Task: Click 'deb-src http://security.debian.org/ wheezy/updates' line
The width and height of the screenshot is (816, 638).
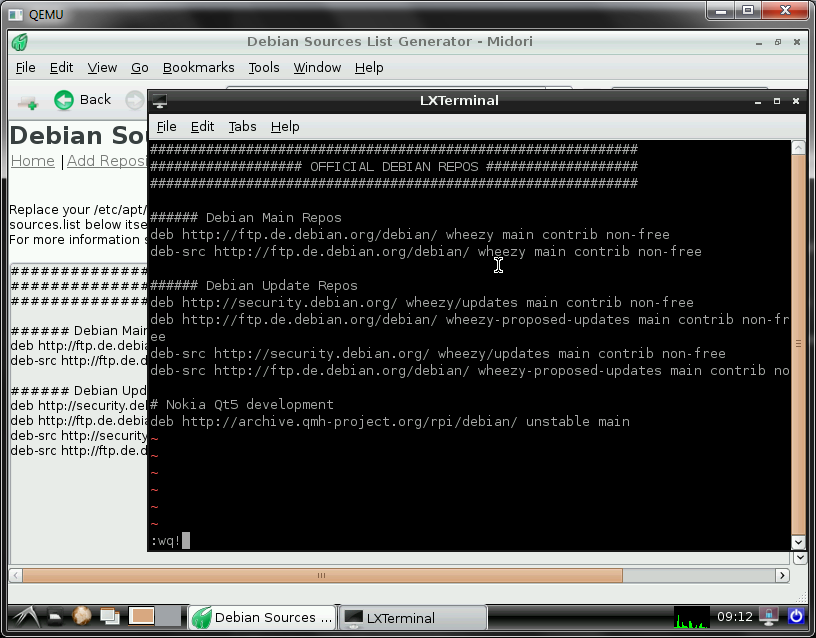Action: [x=438, y=353]
